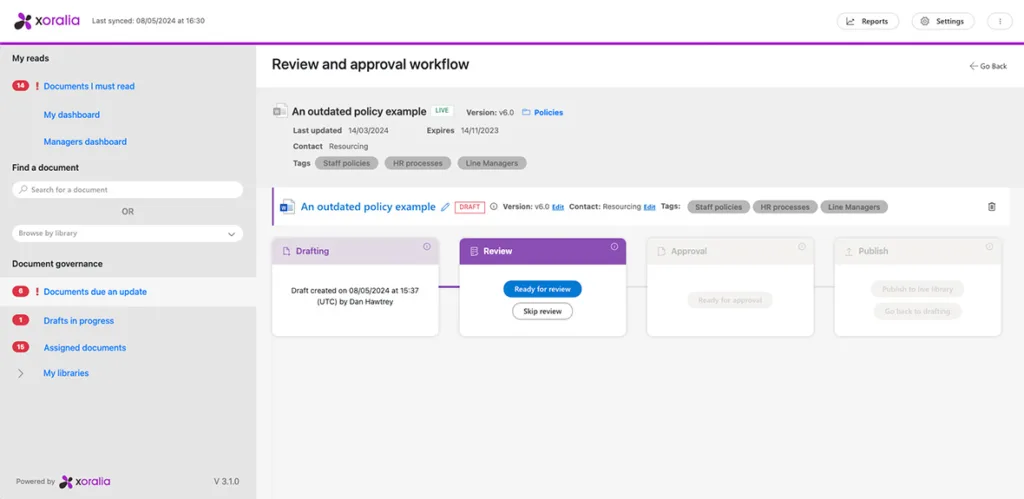Click Search for a document field
Screen dimensions: 1024x499
coord(127,189)
